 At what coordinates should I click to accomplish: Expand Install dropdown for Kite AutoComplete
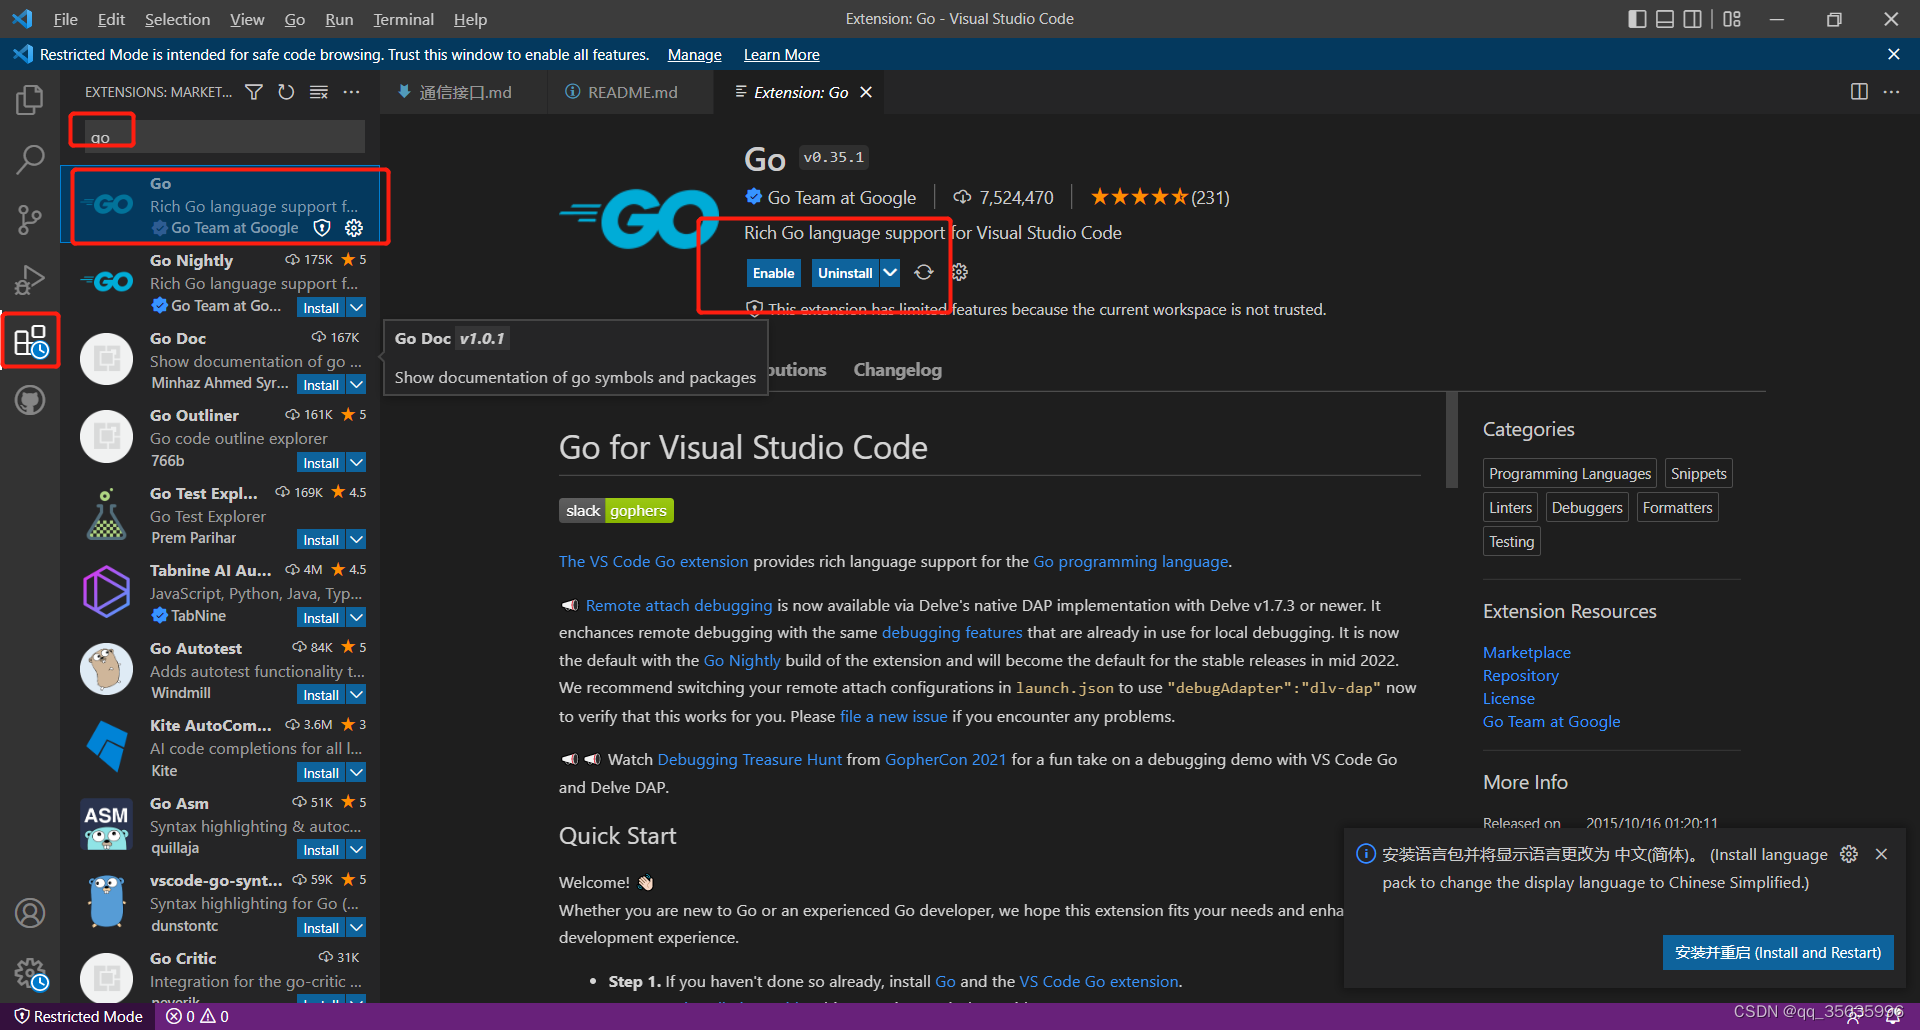[x=357, y=773]
